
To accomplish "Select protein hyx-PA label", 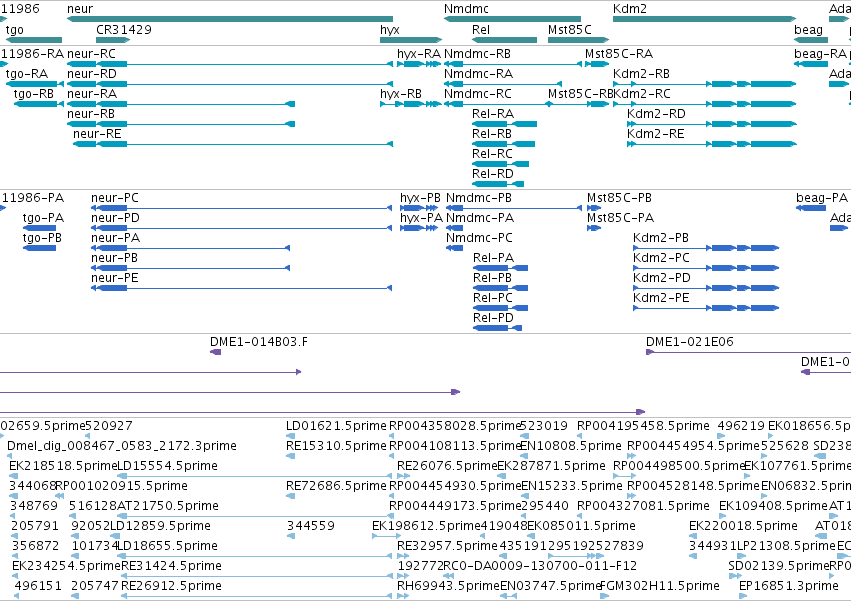I will 421,219.
